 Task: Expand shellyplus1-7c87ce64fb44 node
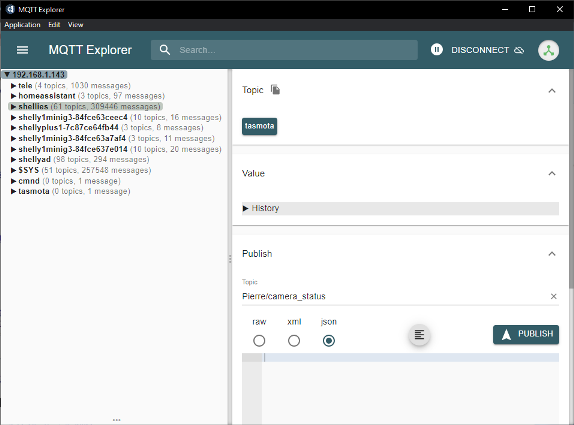click(x=14, y=128)
